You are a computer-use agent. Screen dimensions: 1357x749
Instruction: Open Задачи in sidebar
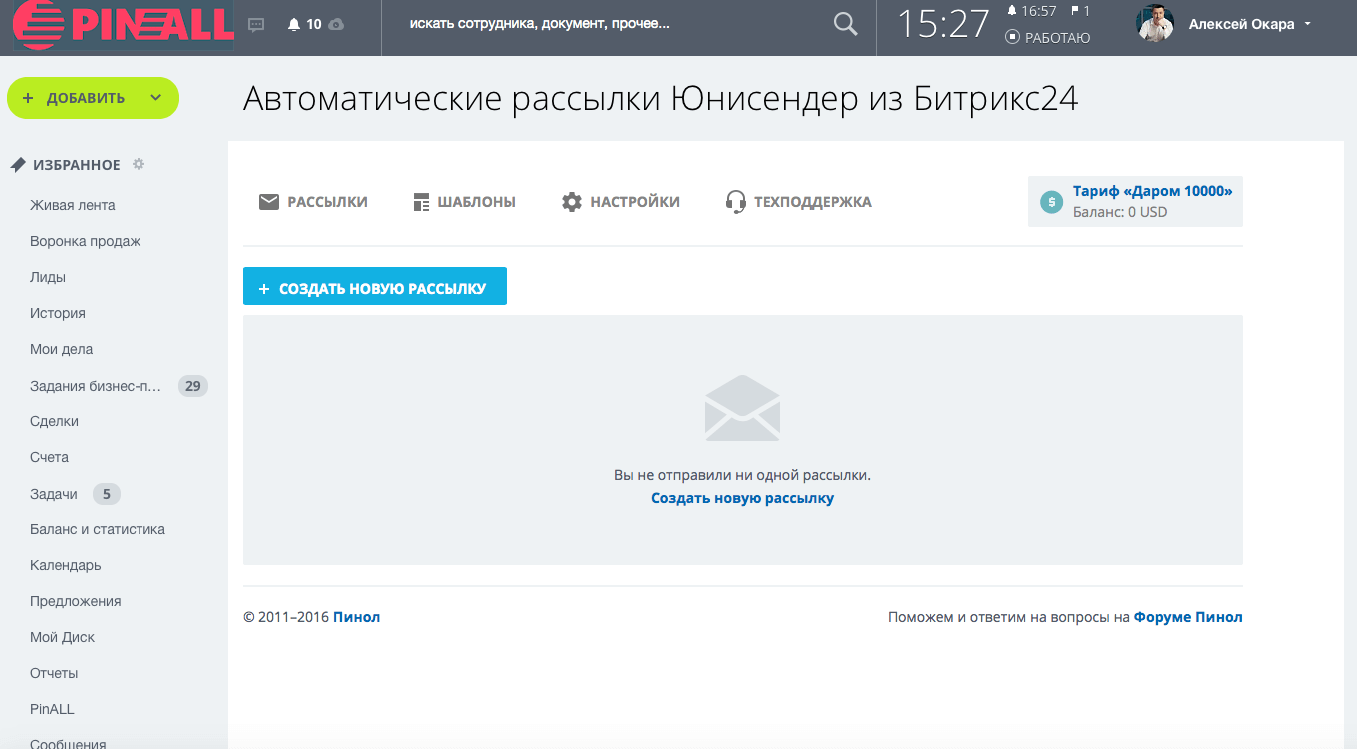point(54,493)
